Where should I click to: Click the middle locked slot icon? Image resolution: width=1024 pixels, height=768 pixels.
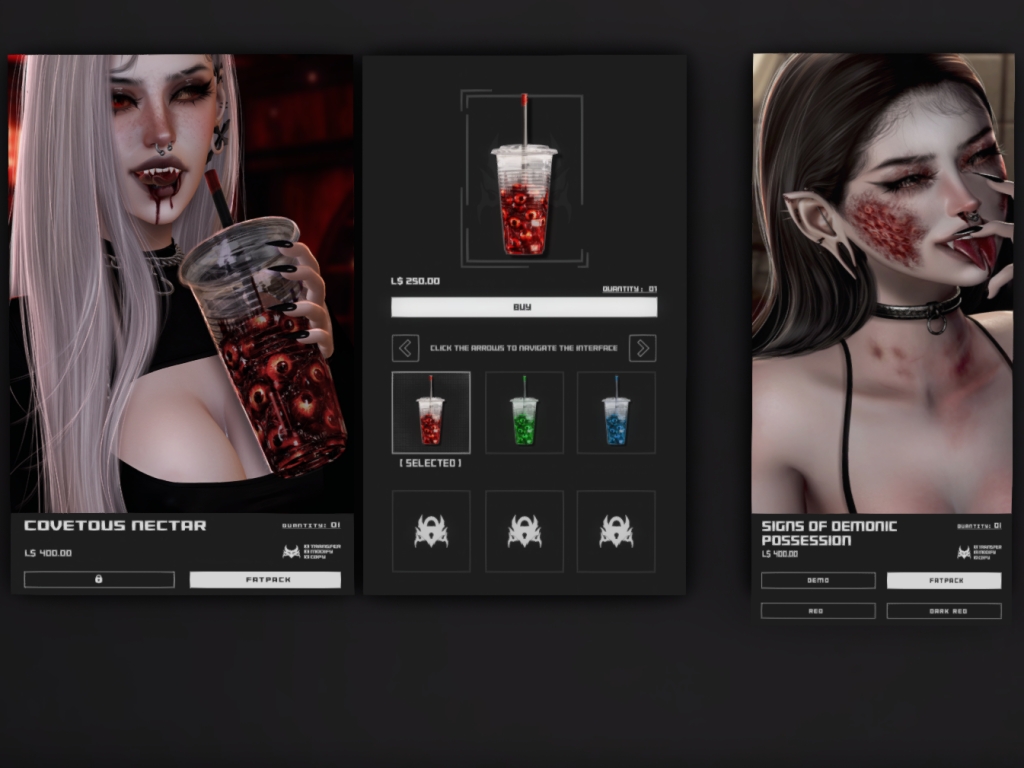coord(524,531)
